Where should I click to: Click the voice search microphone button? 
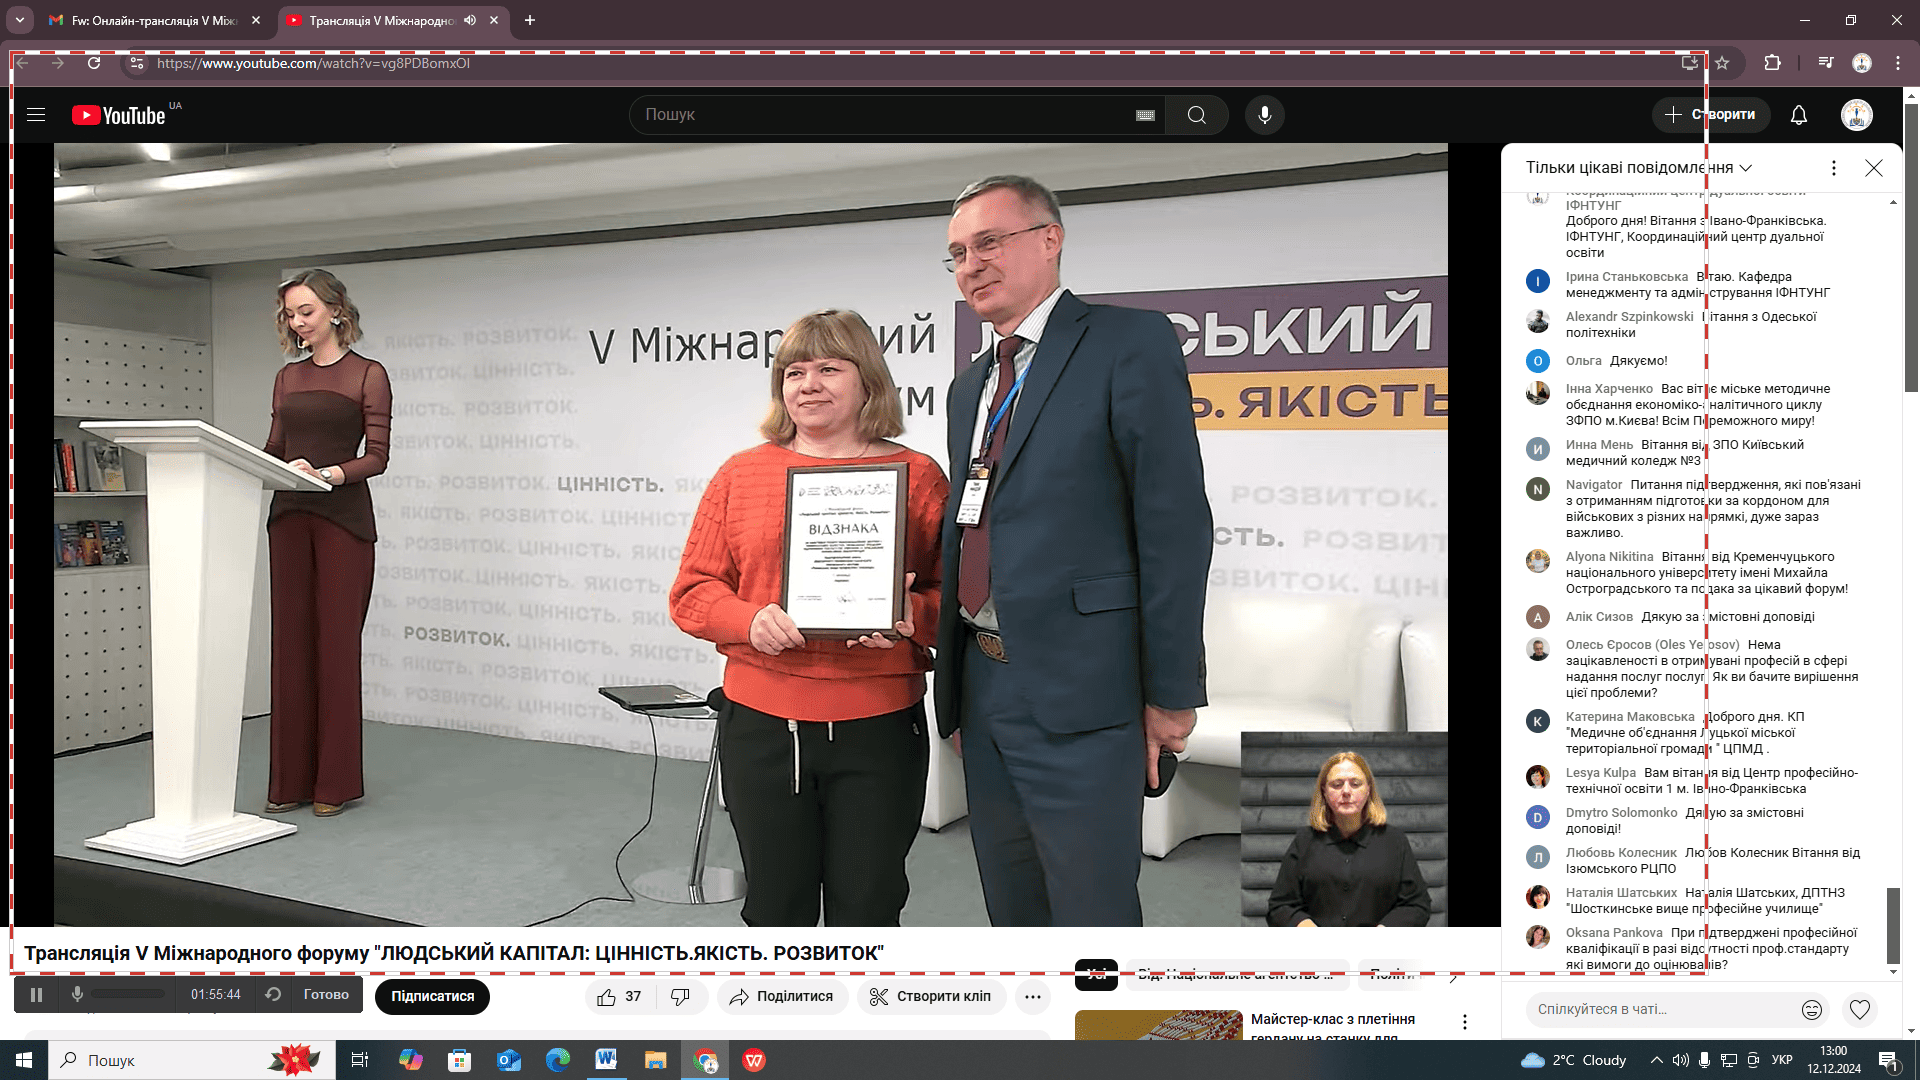click(1264, 115)
